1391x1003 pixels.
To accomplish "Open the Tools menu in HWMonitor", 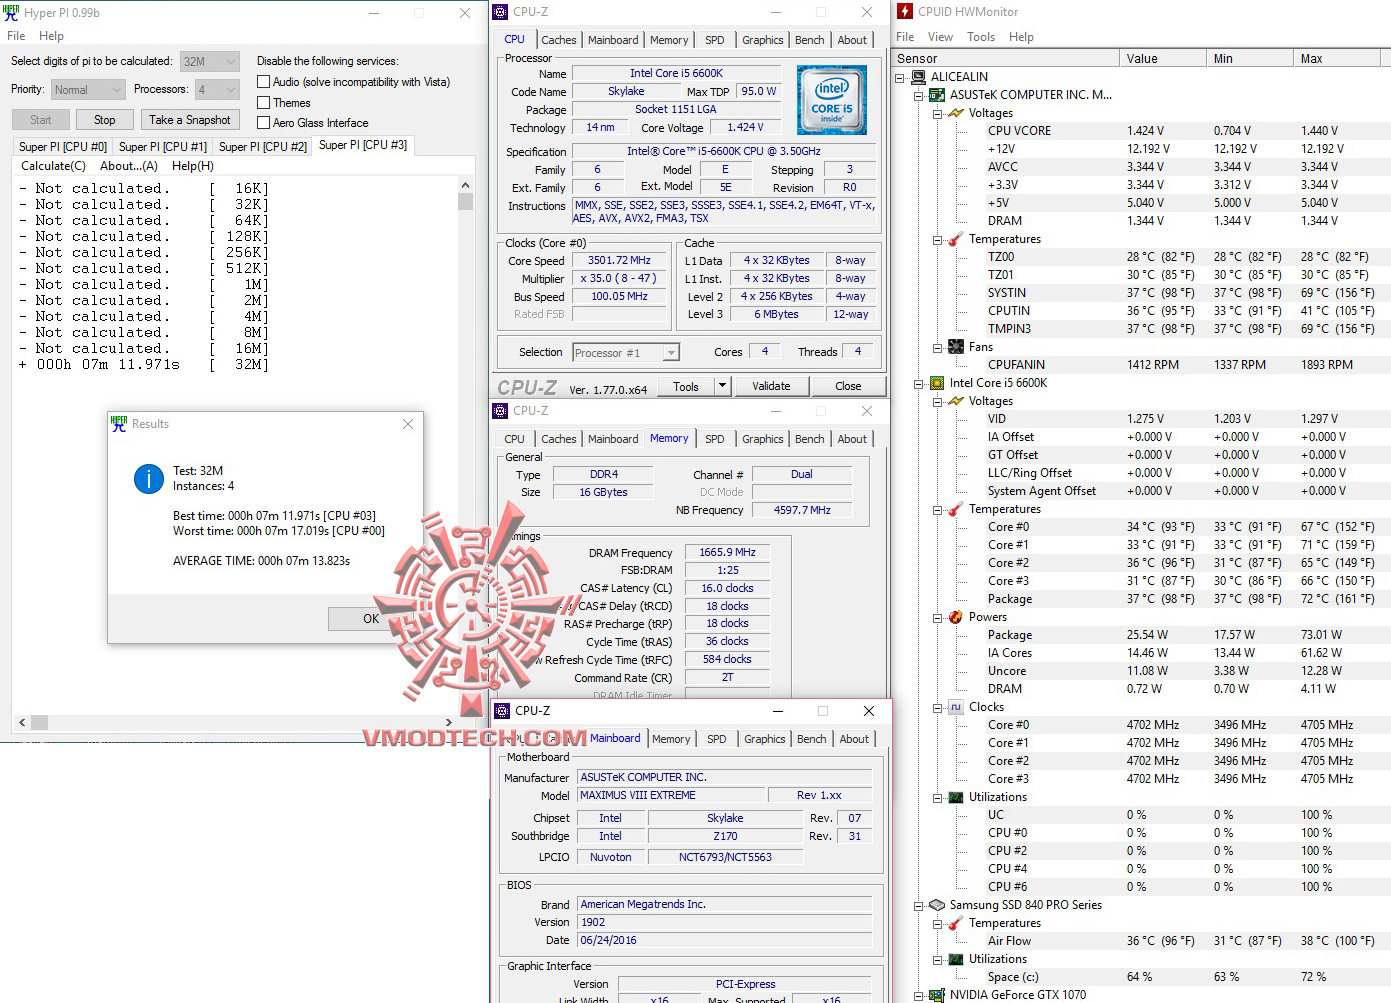I will (981, 37).
